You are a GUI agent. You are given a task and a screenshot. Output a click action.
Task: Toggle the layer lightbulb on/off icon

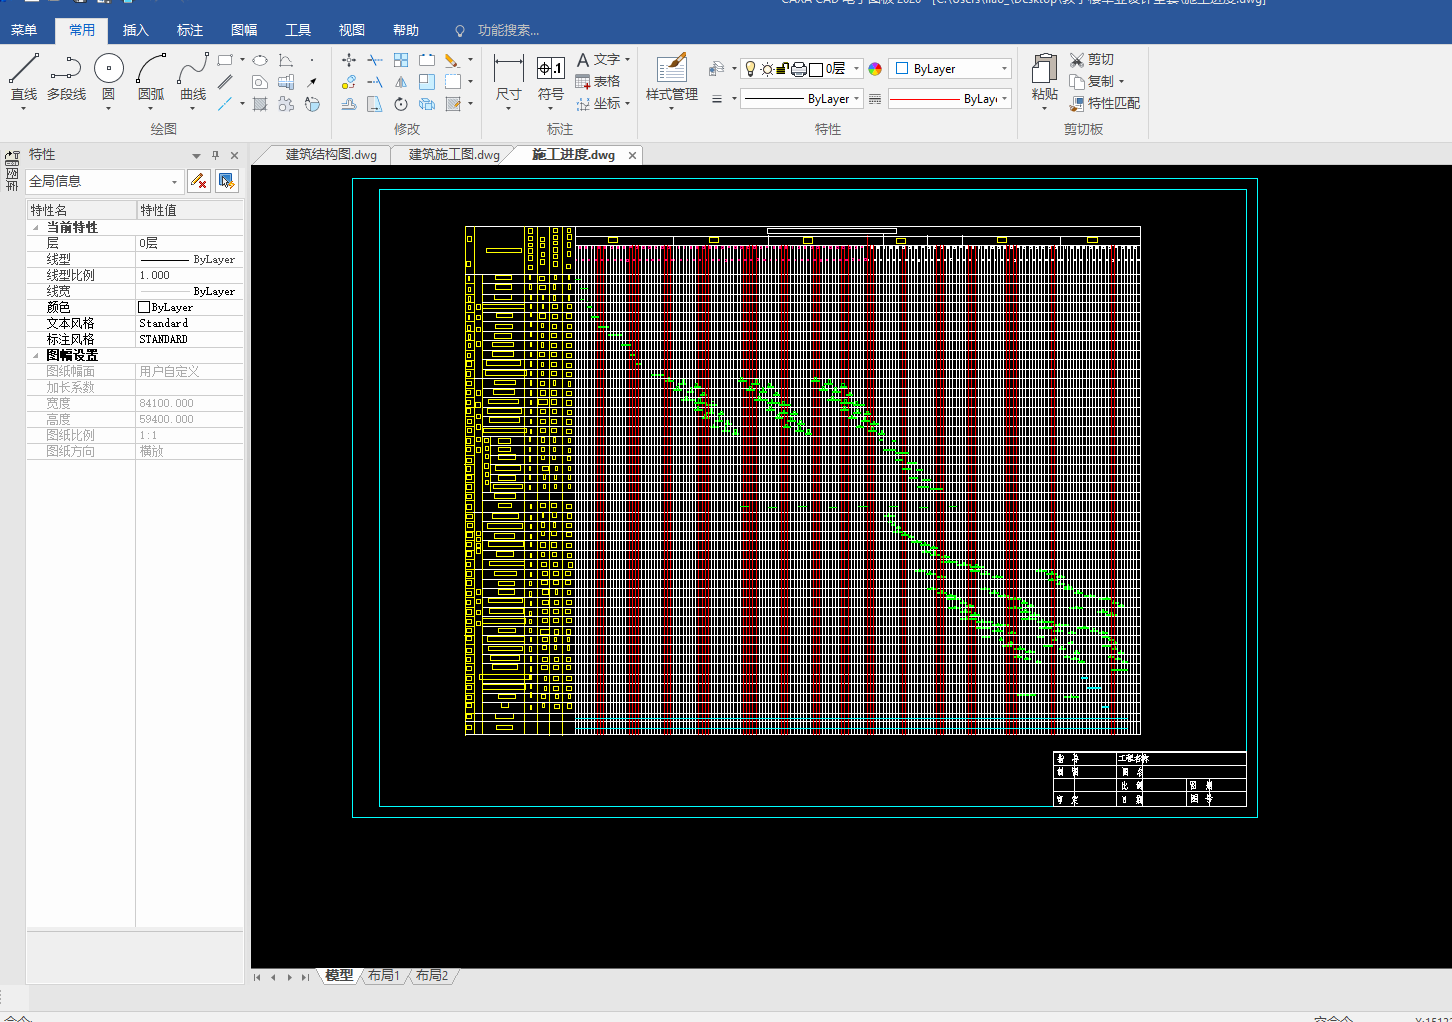tap(751, 69)
